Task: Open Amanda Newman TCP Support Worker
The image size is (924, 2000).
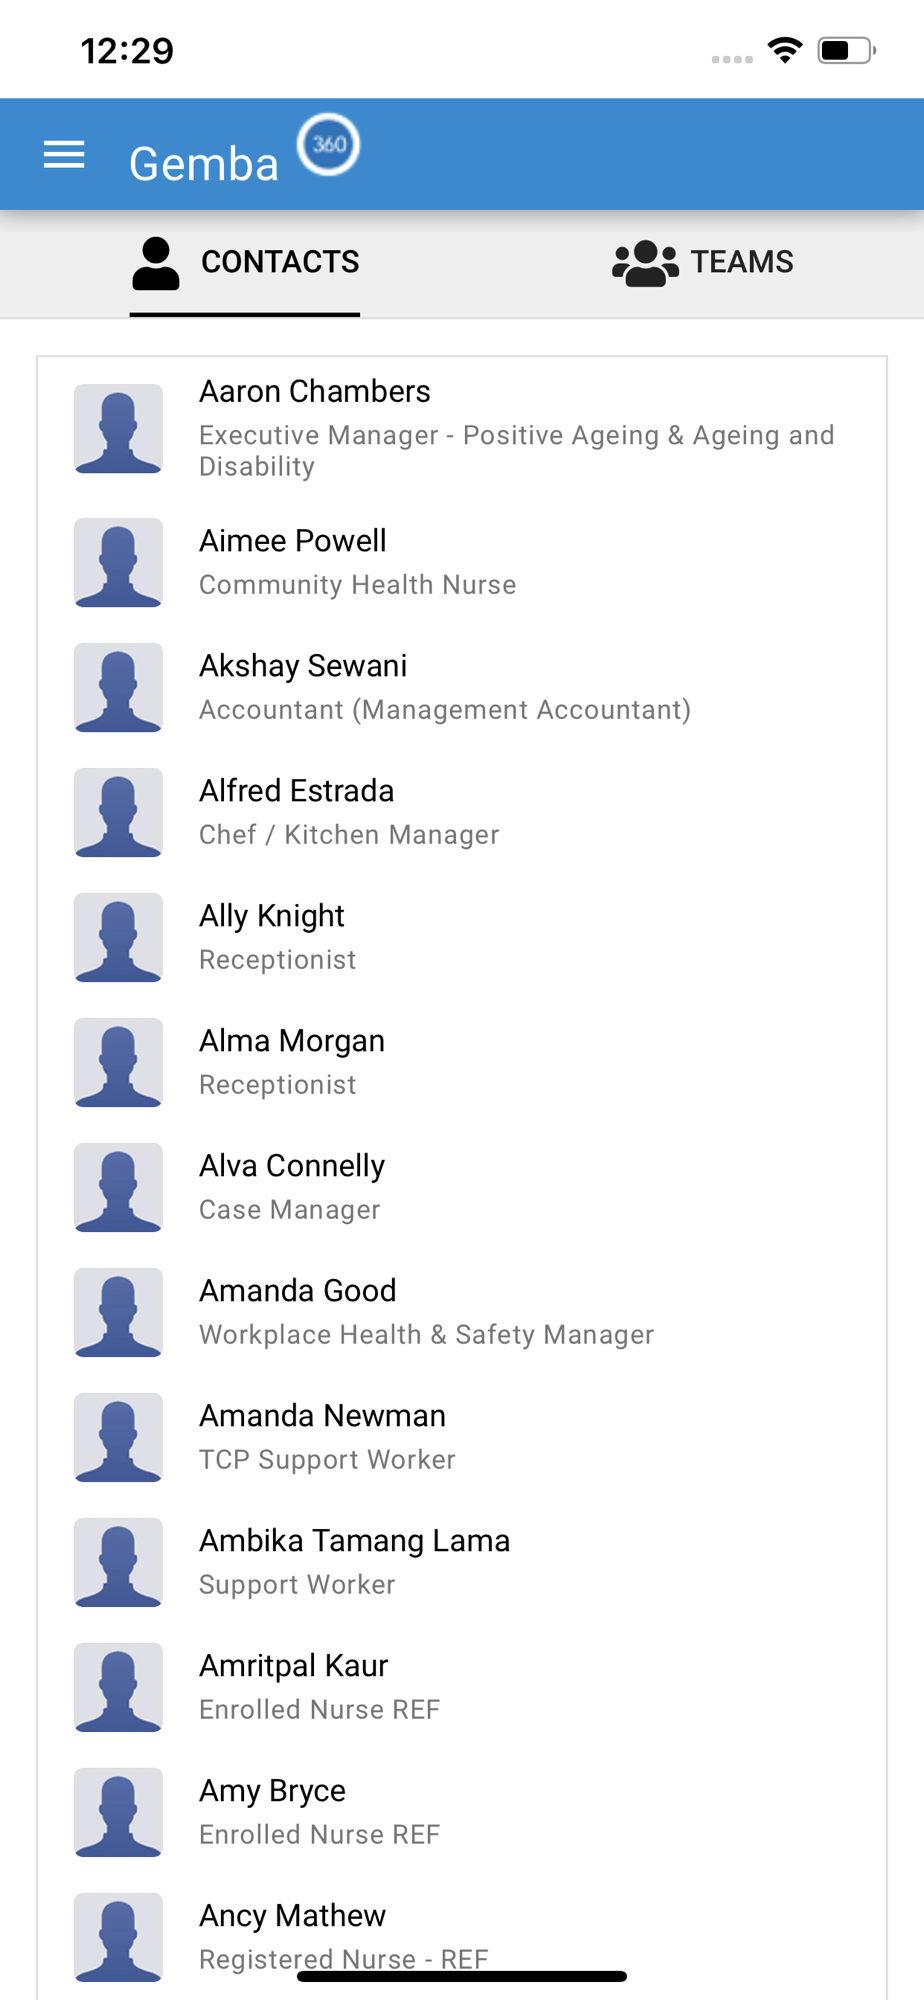Action: pyautogui.click(x=462, y=1437)
